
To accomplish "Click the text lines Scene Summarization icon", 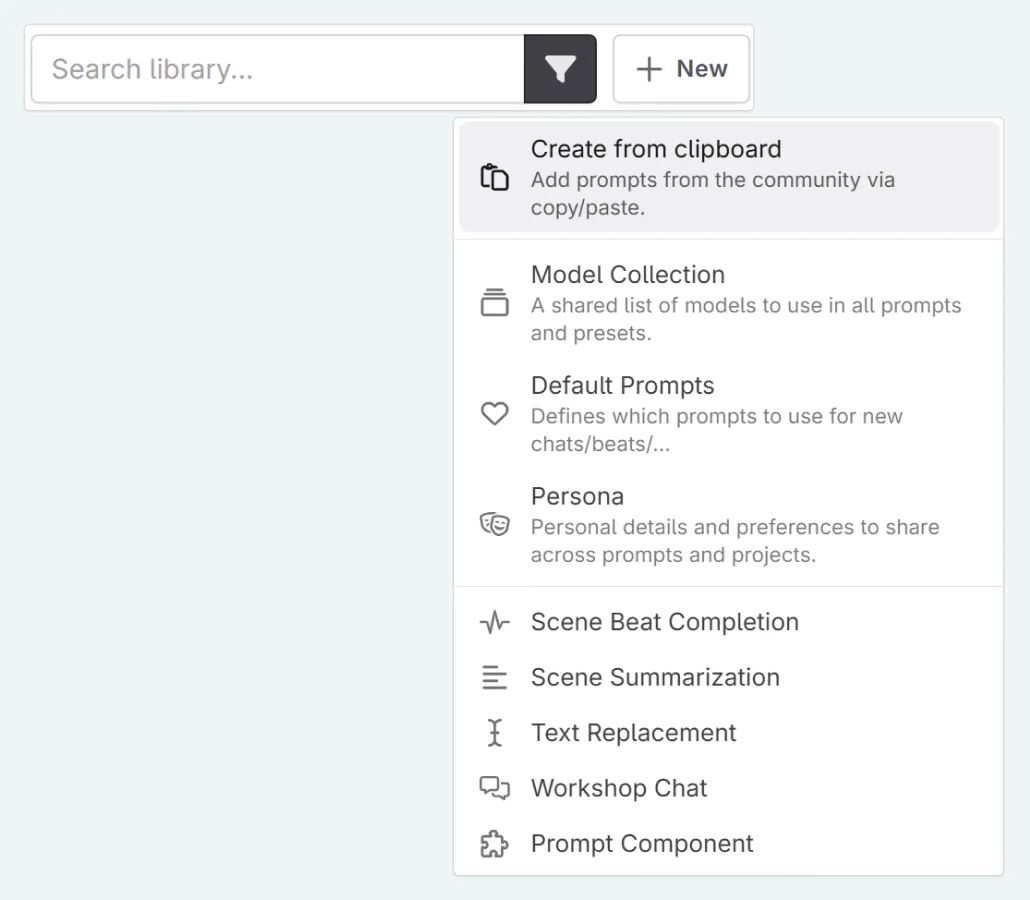I will click(495, 678).
